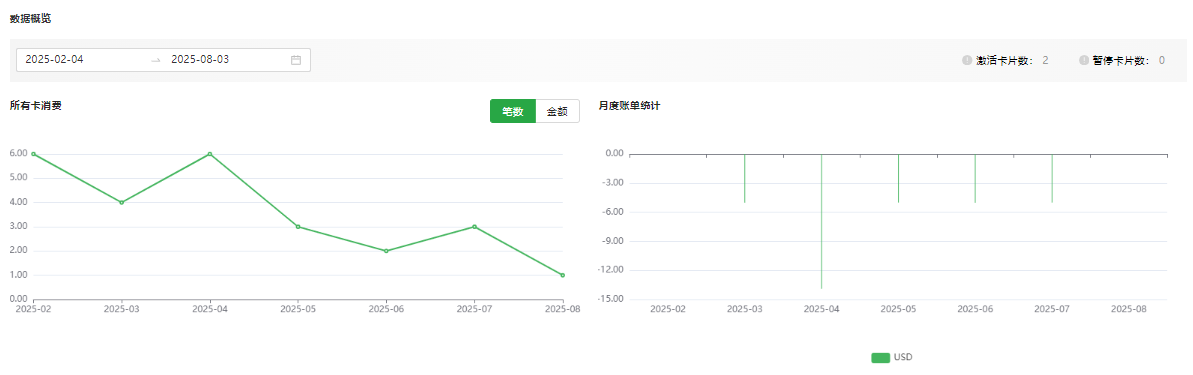1193x375 pixels.
Task: Click the info icon beside 暂停卡片数
Action: [1083, 60]
